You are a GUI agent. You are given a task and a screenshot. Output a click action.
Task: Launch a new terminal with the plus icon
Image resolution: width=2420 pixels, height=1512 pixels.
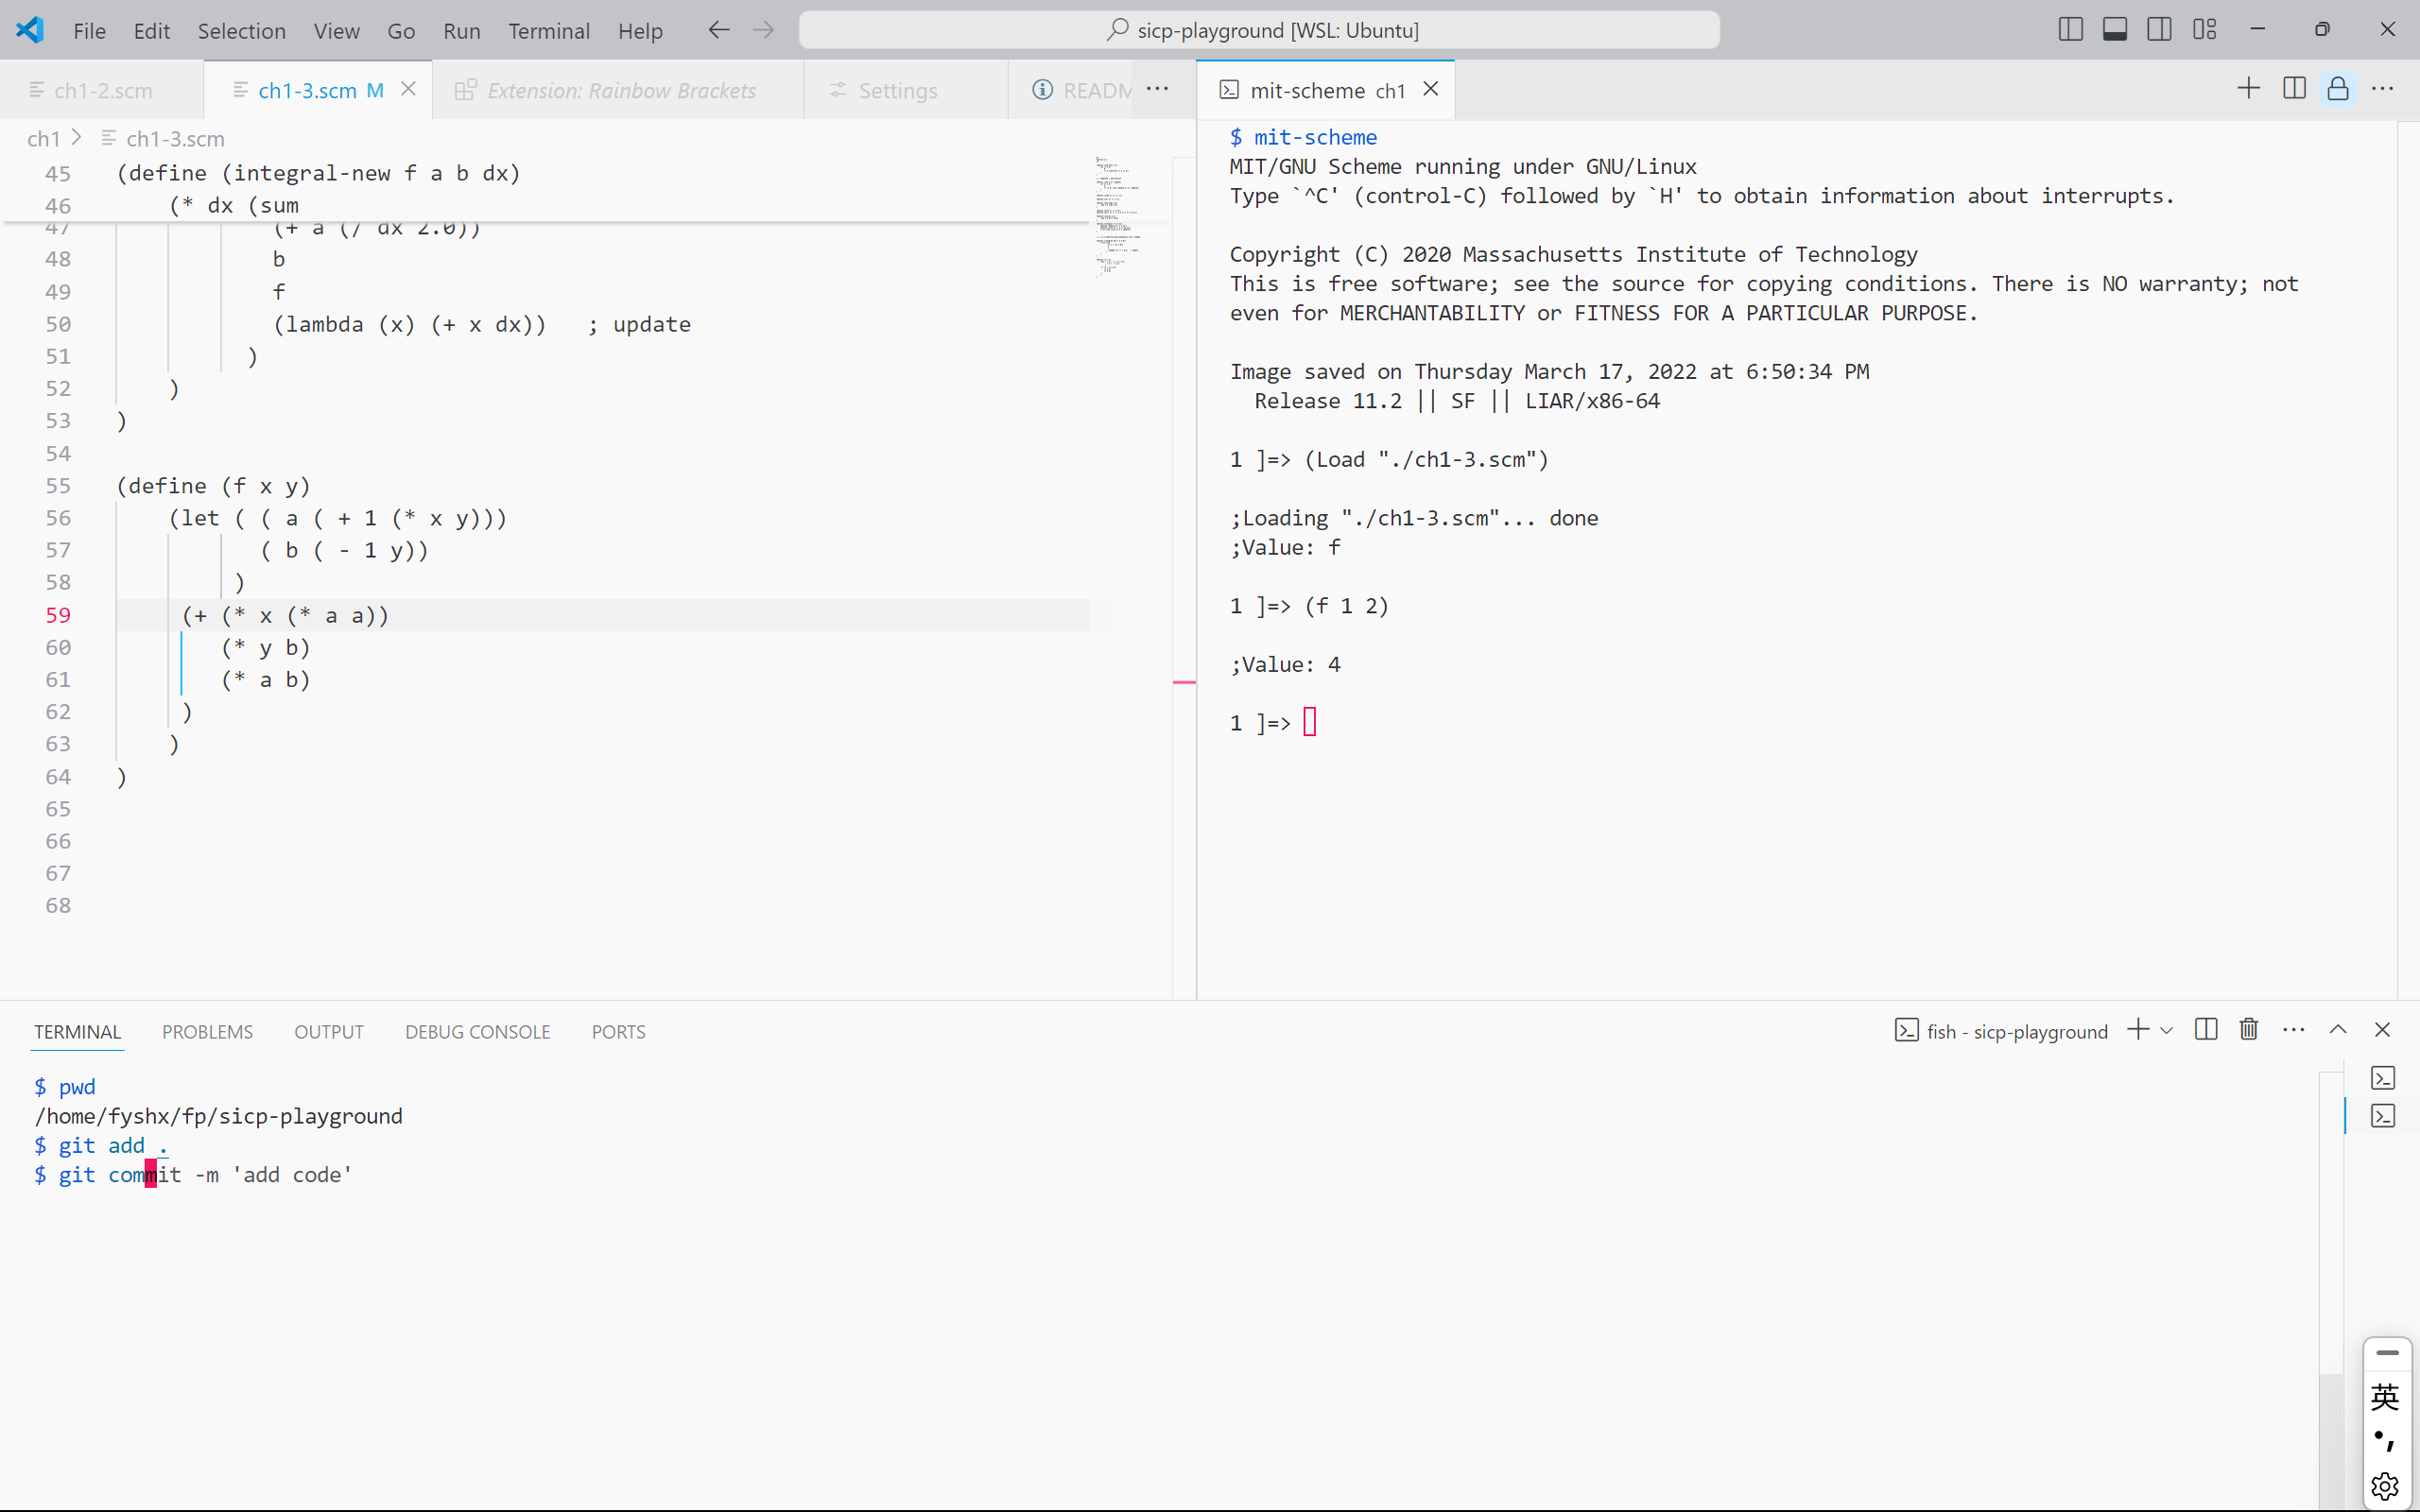[2138, 1030]
